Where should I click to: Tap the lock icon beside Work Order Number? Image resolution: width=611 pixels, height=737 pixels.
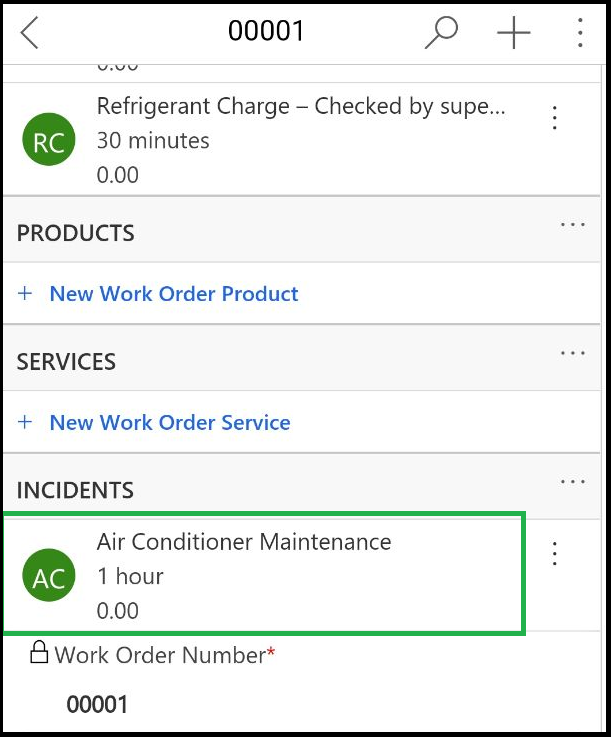(39, 654)
